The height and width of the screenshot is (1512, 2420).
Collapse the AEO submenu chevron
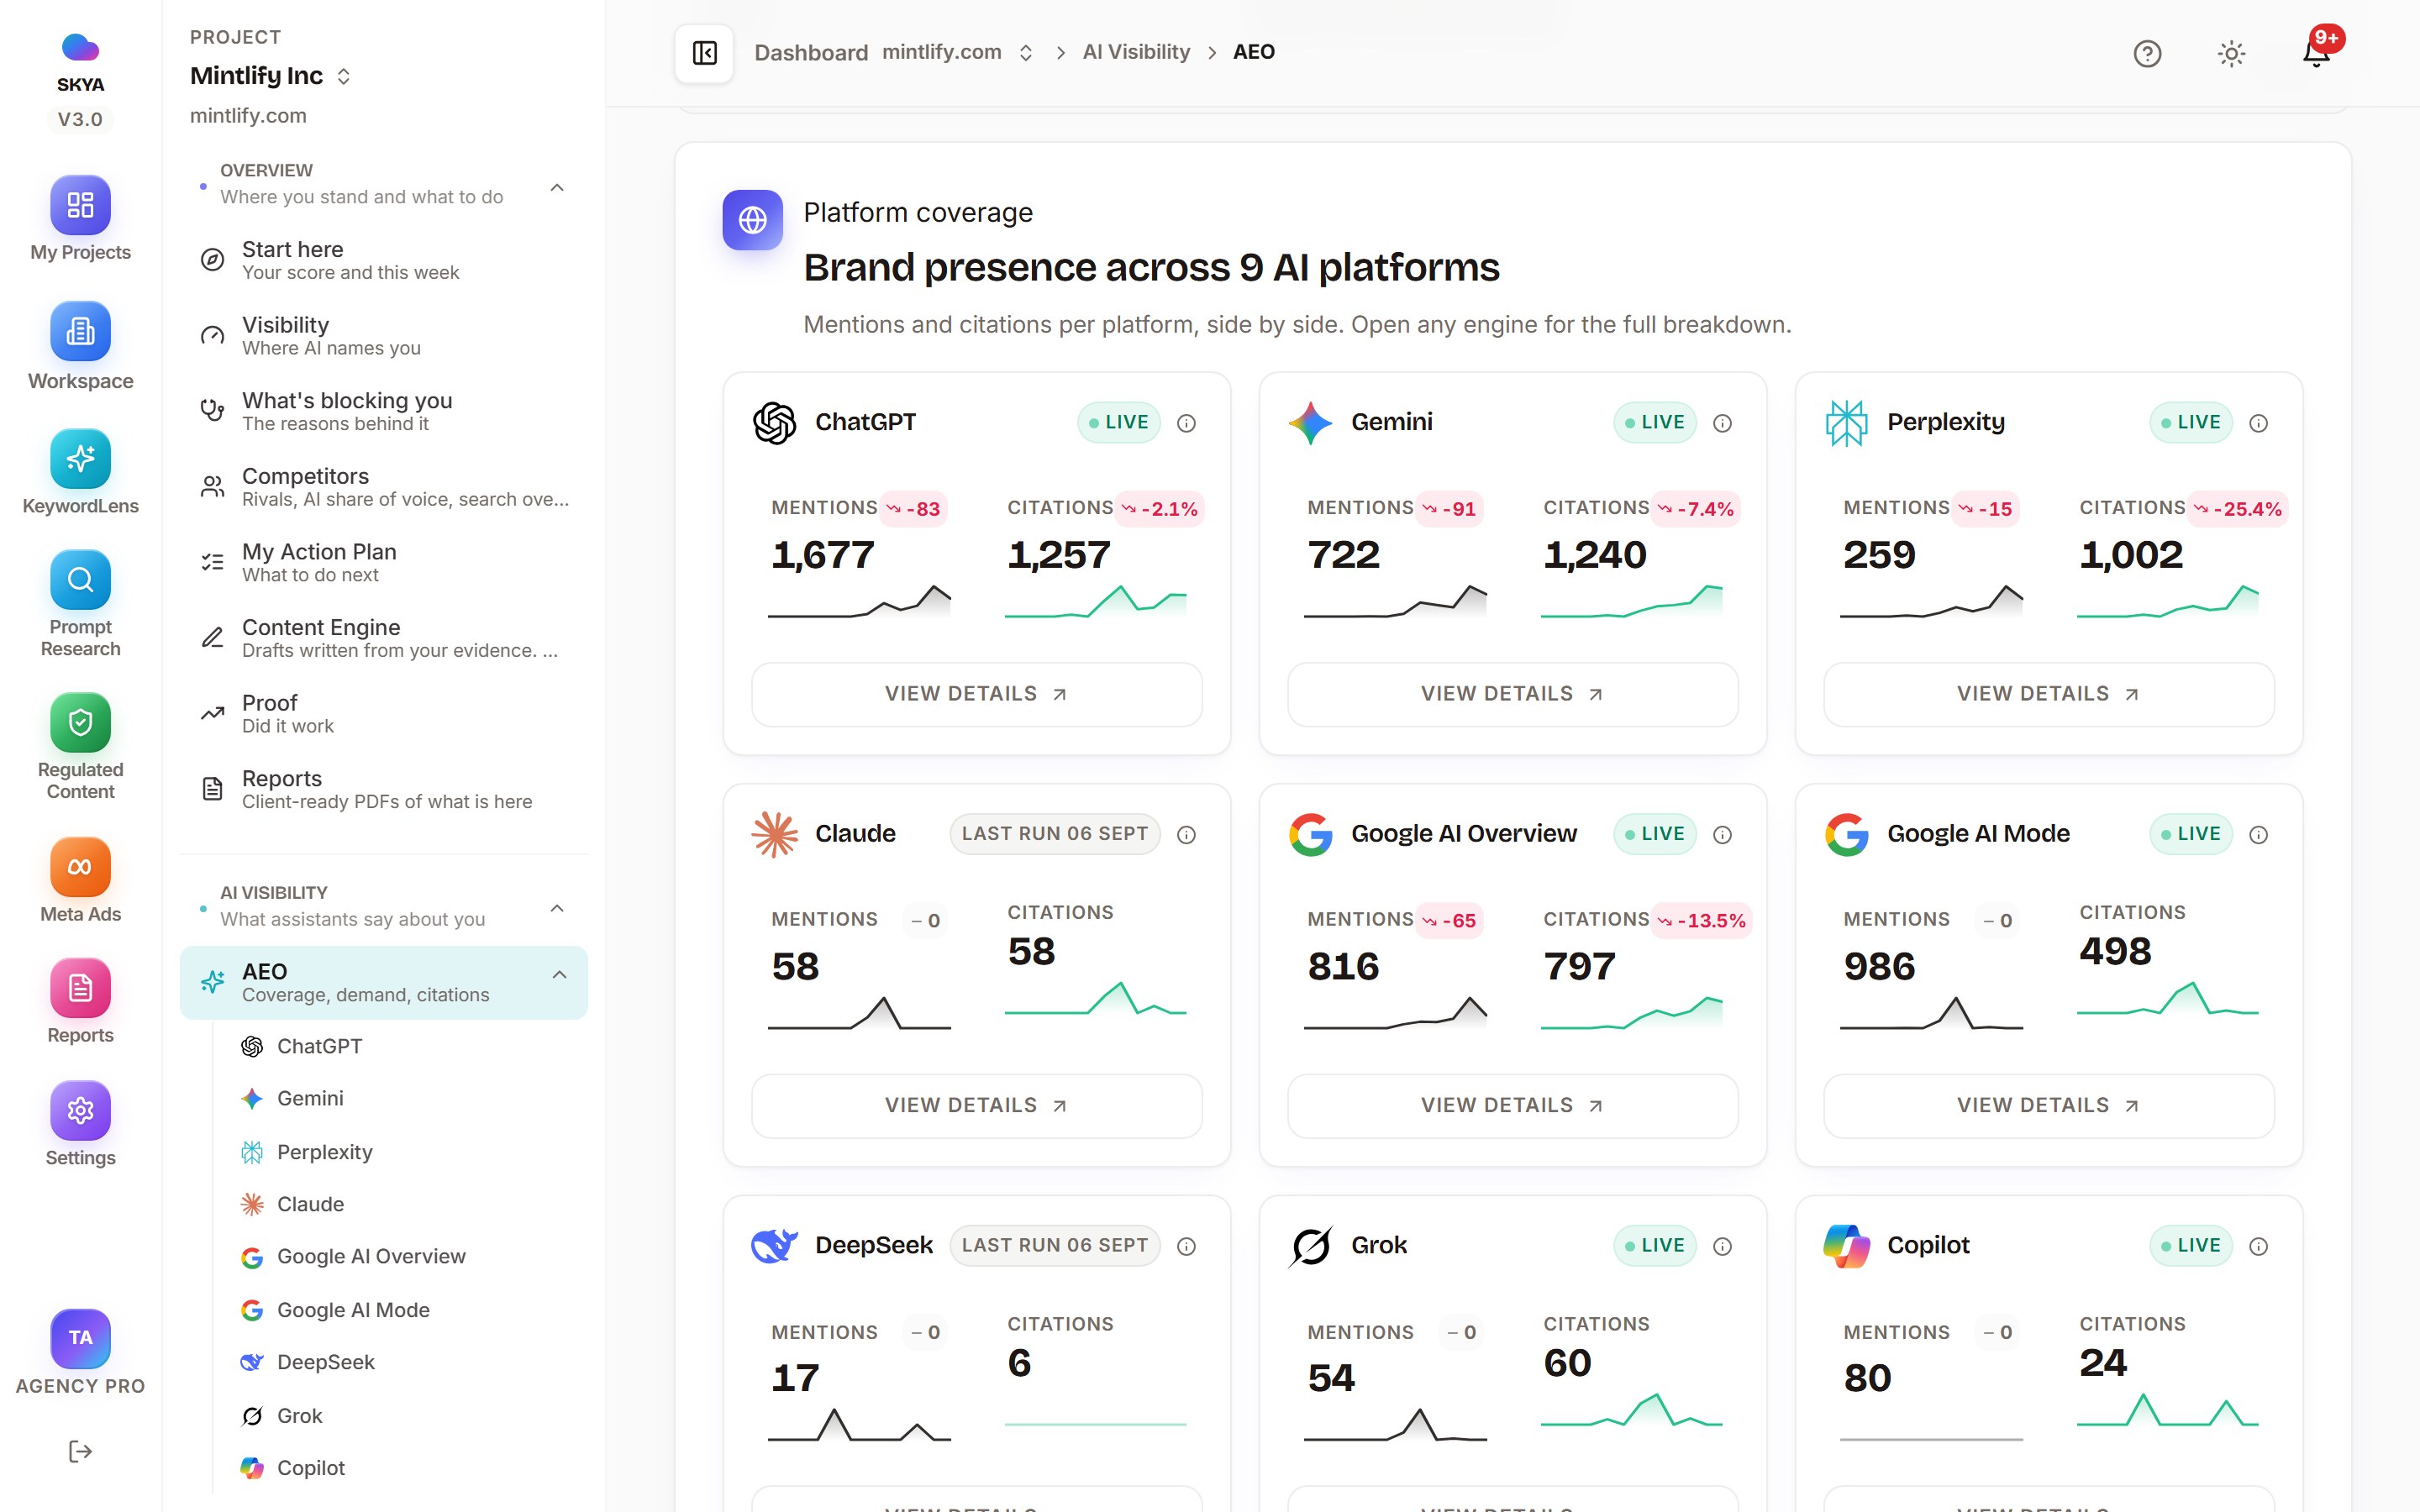(559, 974)
